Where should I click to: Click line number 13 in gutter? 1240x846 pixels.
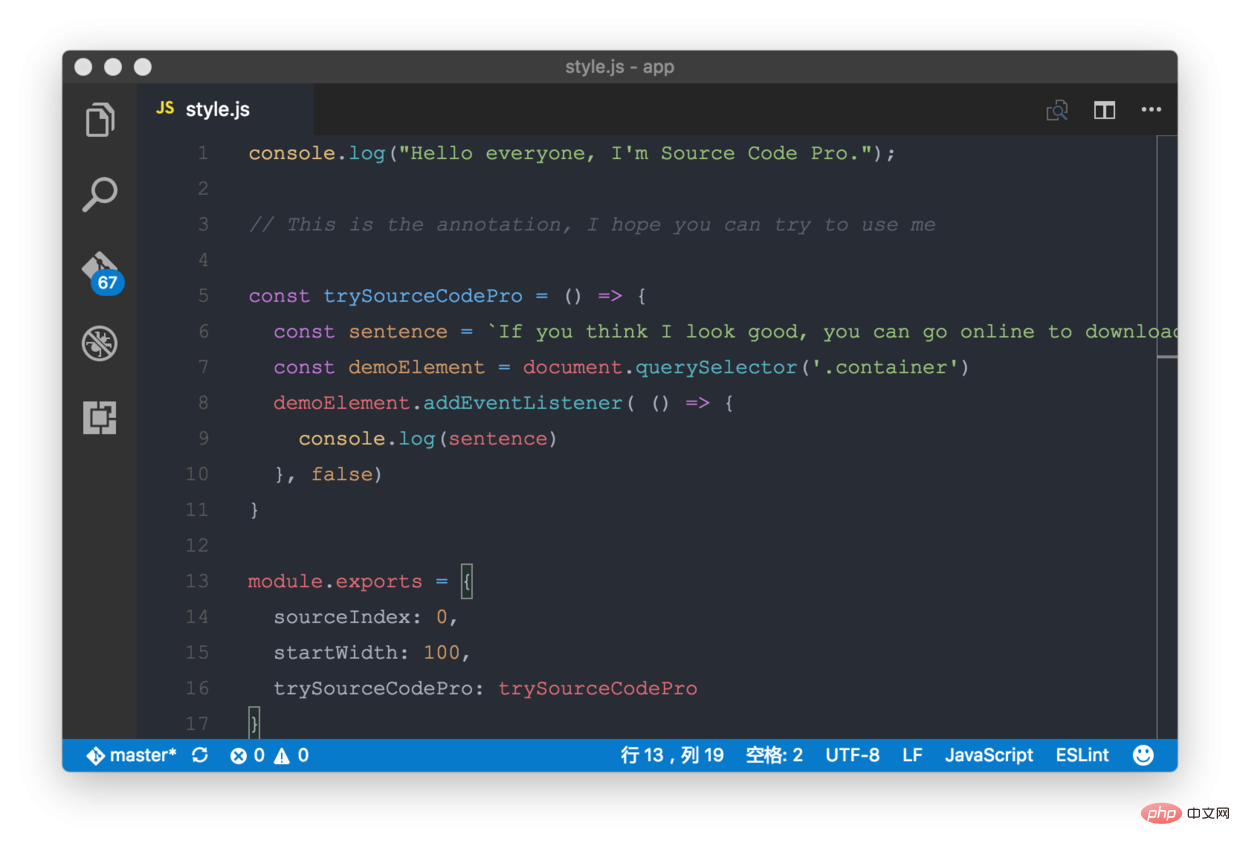point(197,581)
